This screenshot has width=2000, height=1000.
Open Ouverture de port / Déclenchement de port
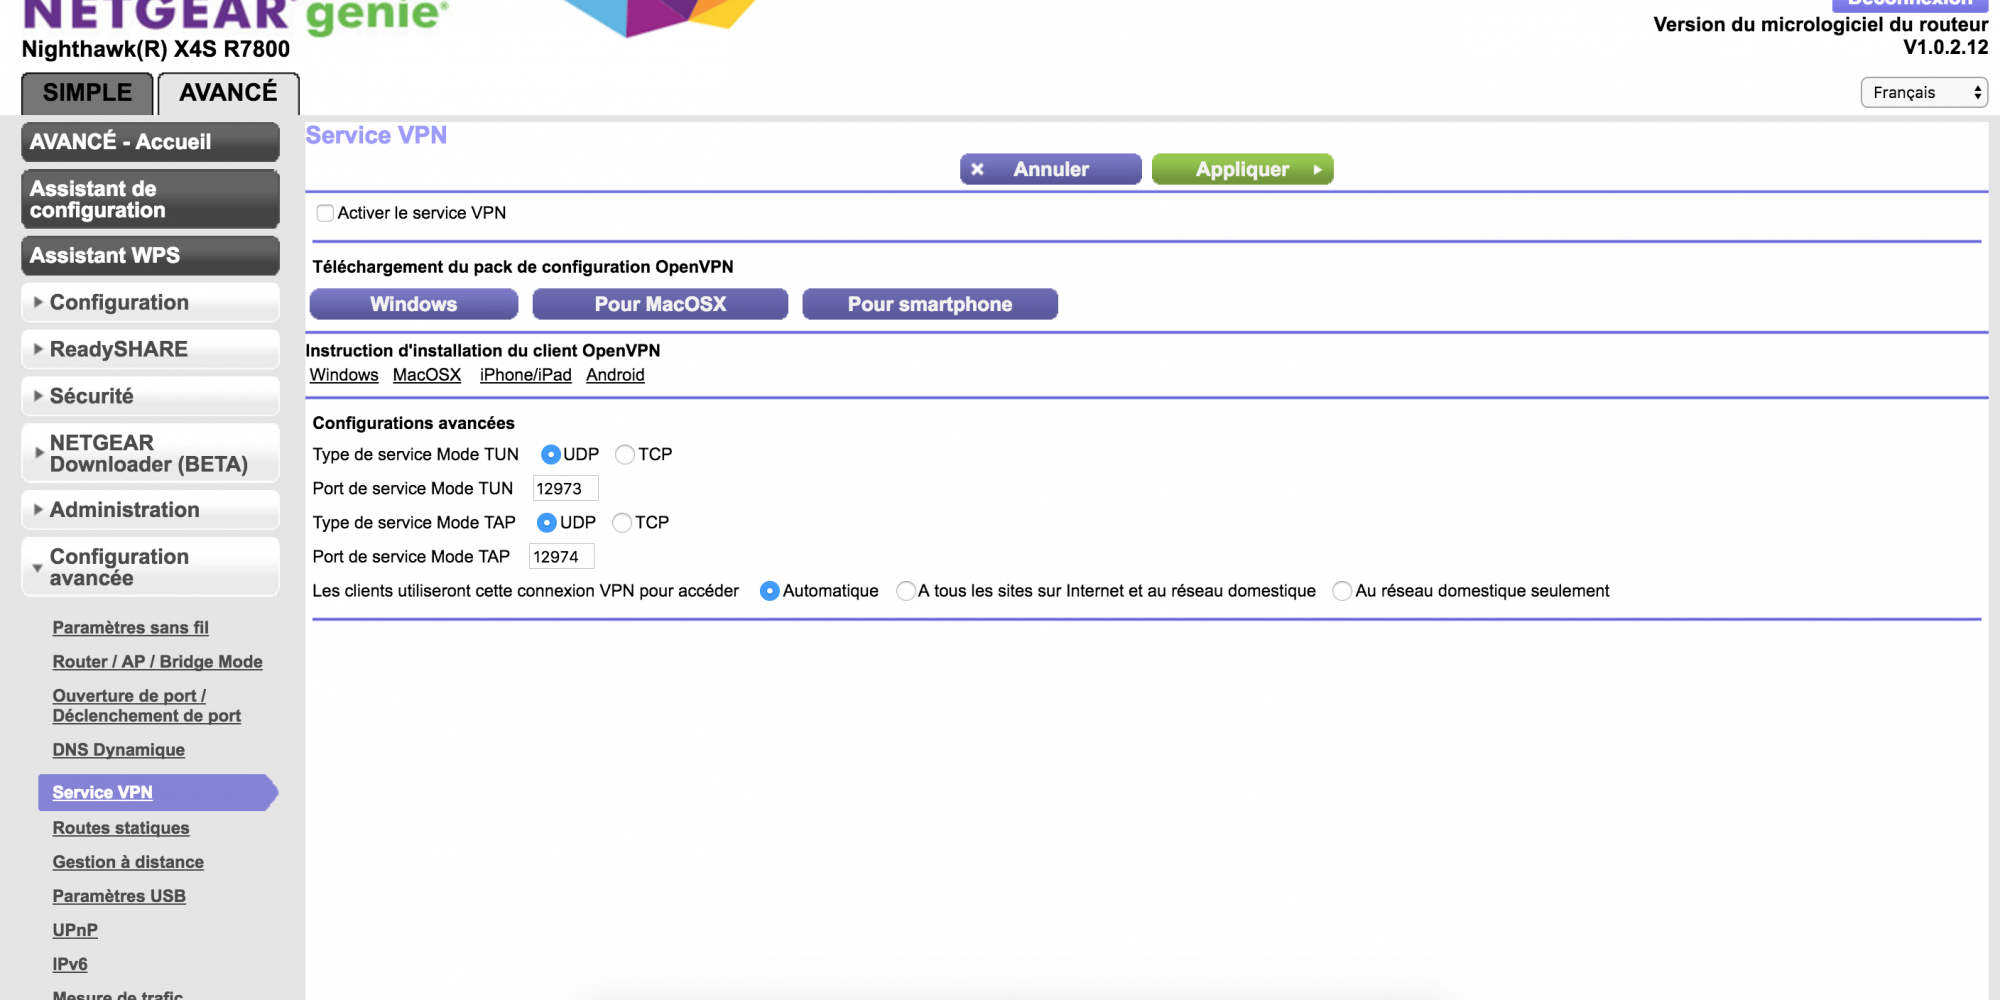pos(146,706)
